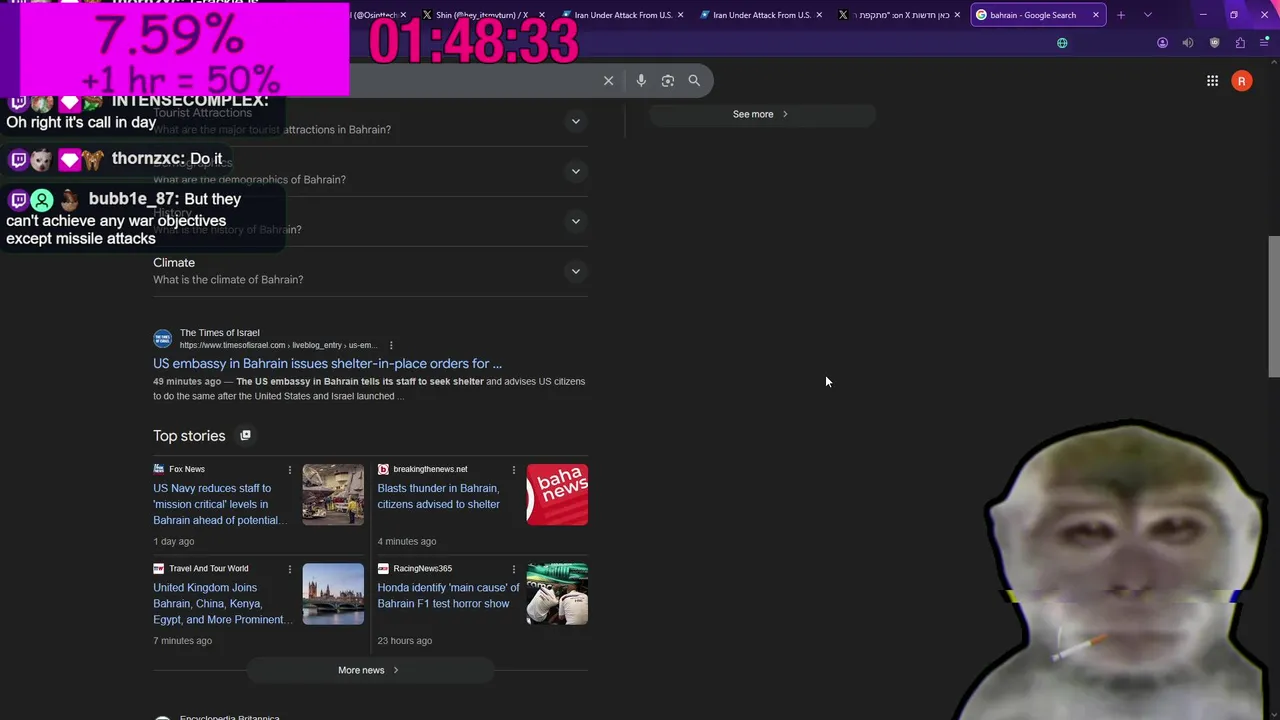Viewport: 1280px width, 720px height.
Task: Click the '7 minutes ago' timestamp
Action: tap(182, 641)
